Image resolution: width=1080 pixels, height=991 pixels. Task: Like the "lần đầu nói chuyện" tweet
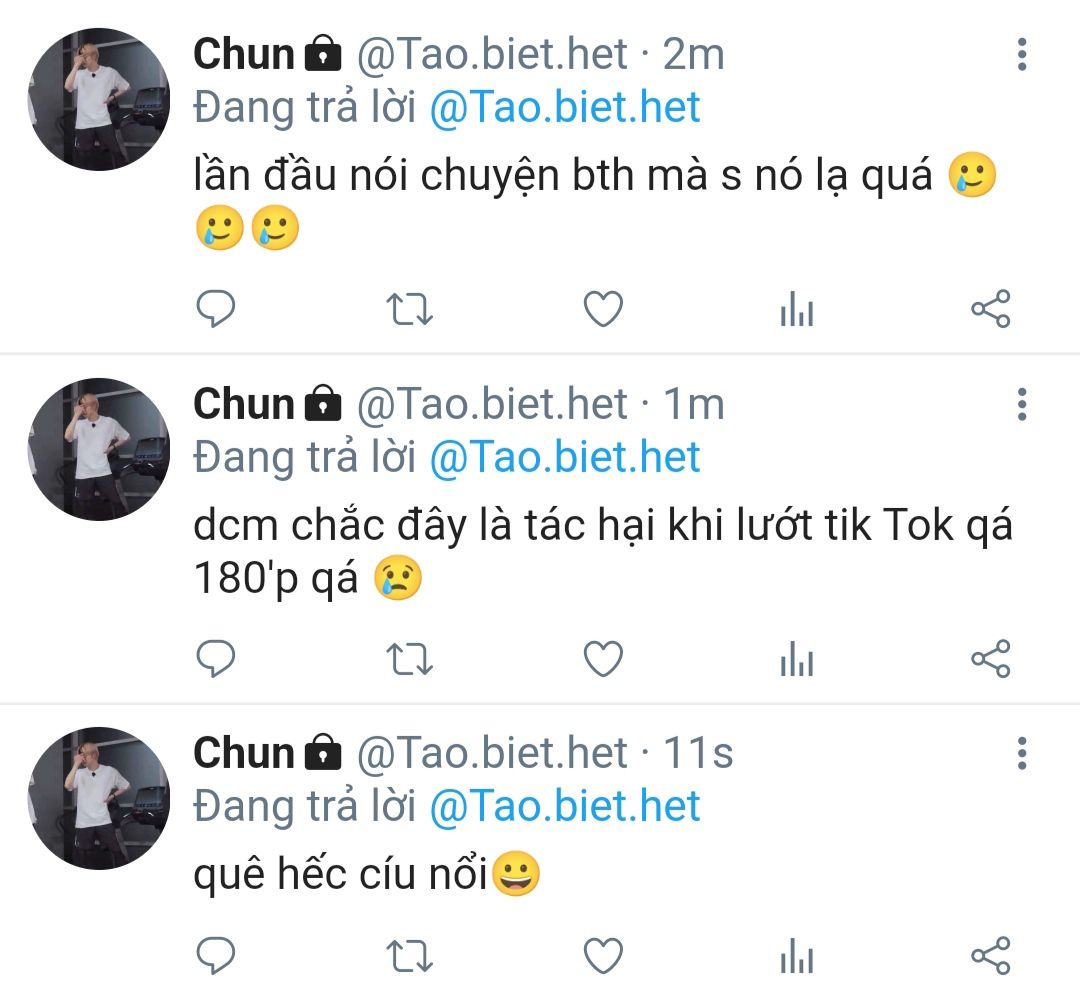603,310
